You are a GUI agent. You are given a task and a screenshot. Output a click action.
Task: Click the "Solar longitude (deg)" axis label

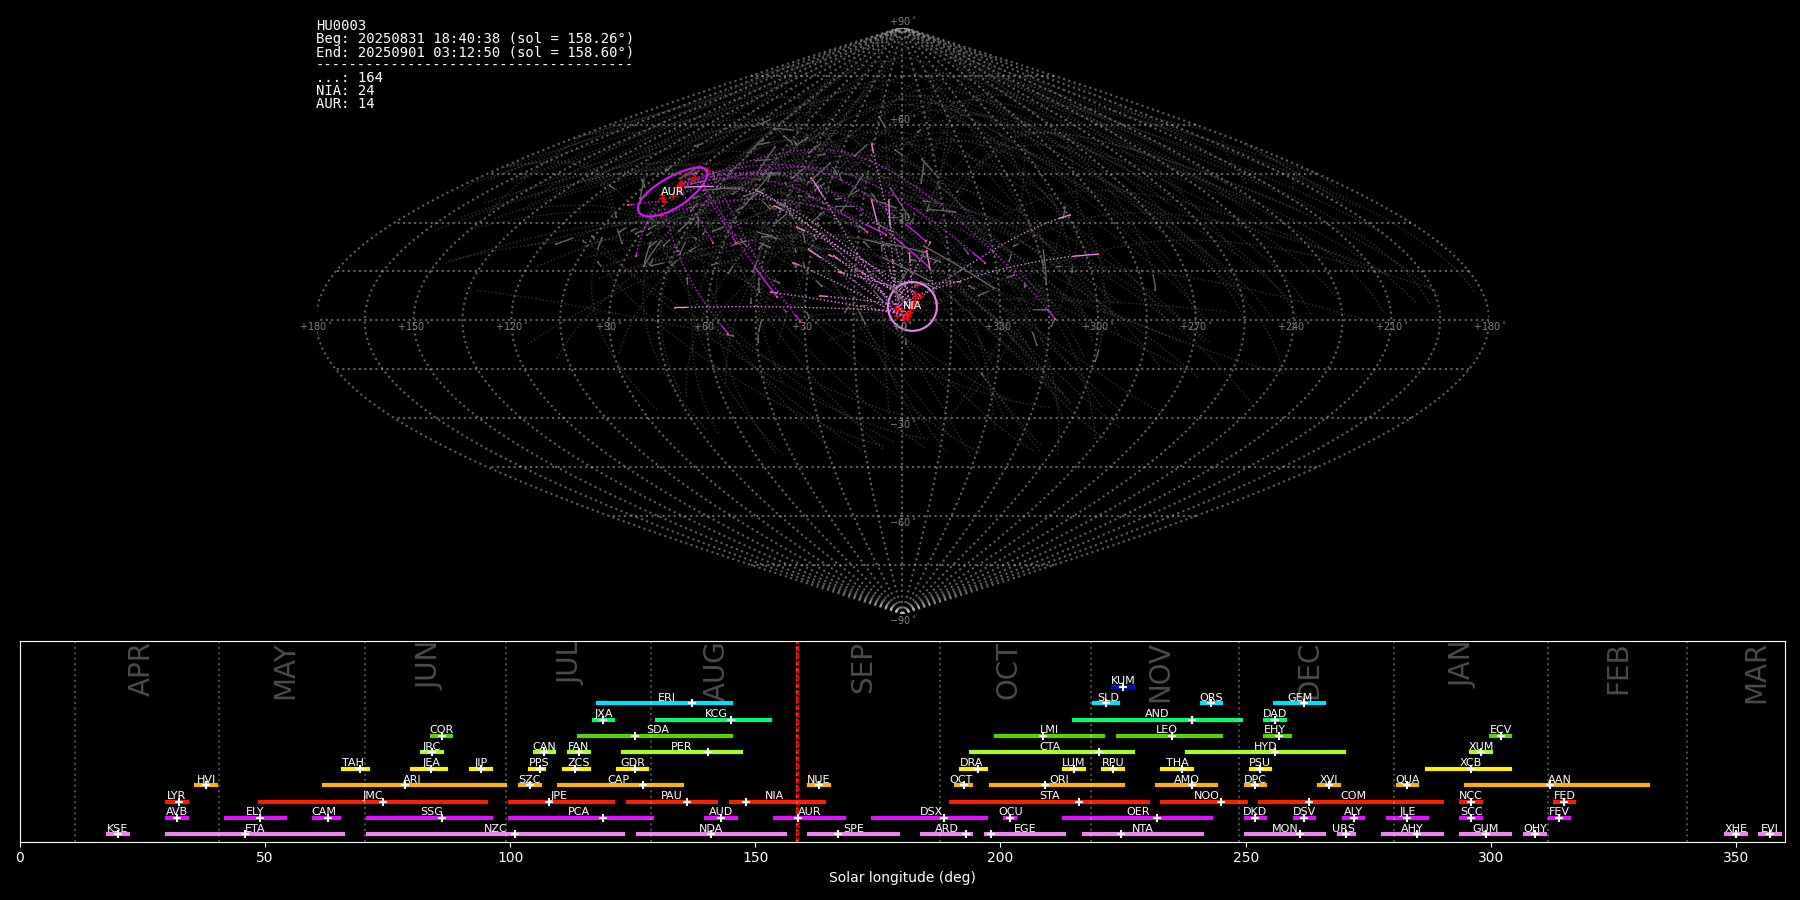click(902, 878)
